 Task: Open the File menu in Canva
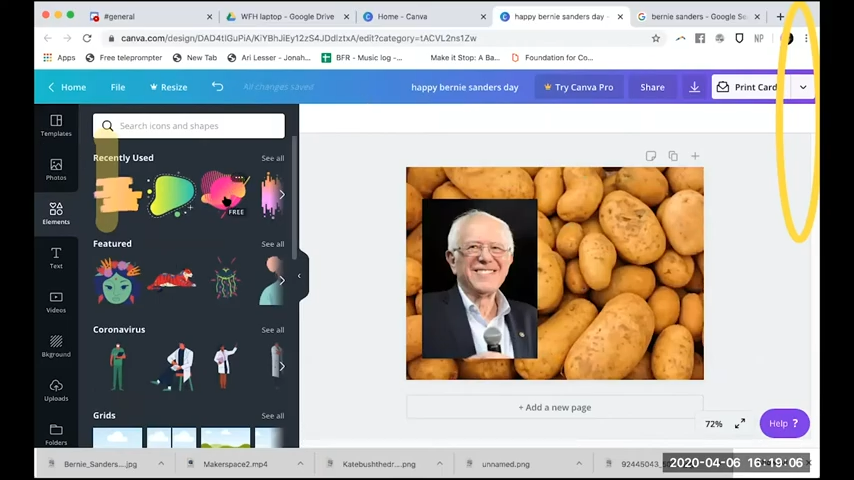point(118,87)
